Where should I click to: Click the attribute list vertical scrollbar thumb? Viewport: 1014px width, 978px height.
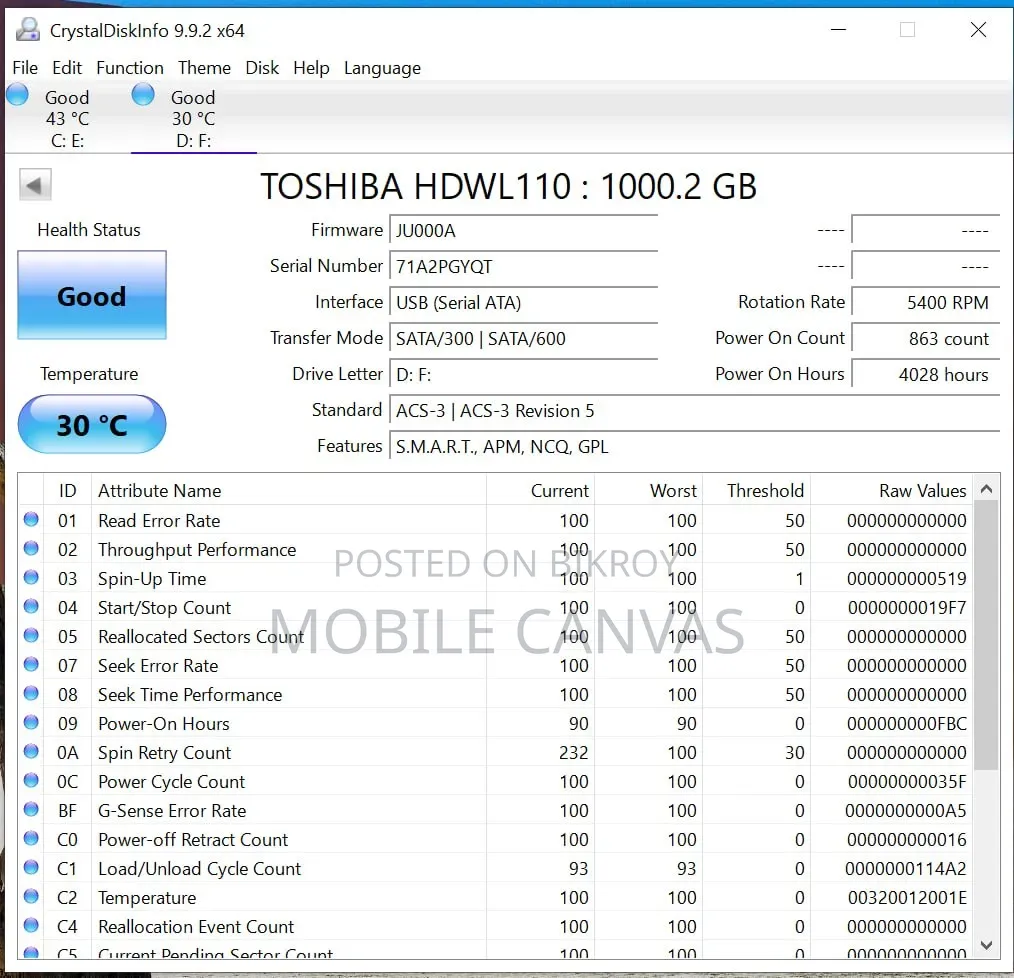986,635
